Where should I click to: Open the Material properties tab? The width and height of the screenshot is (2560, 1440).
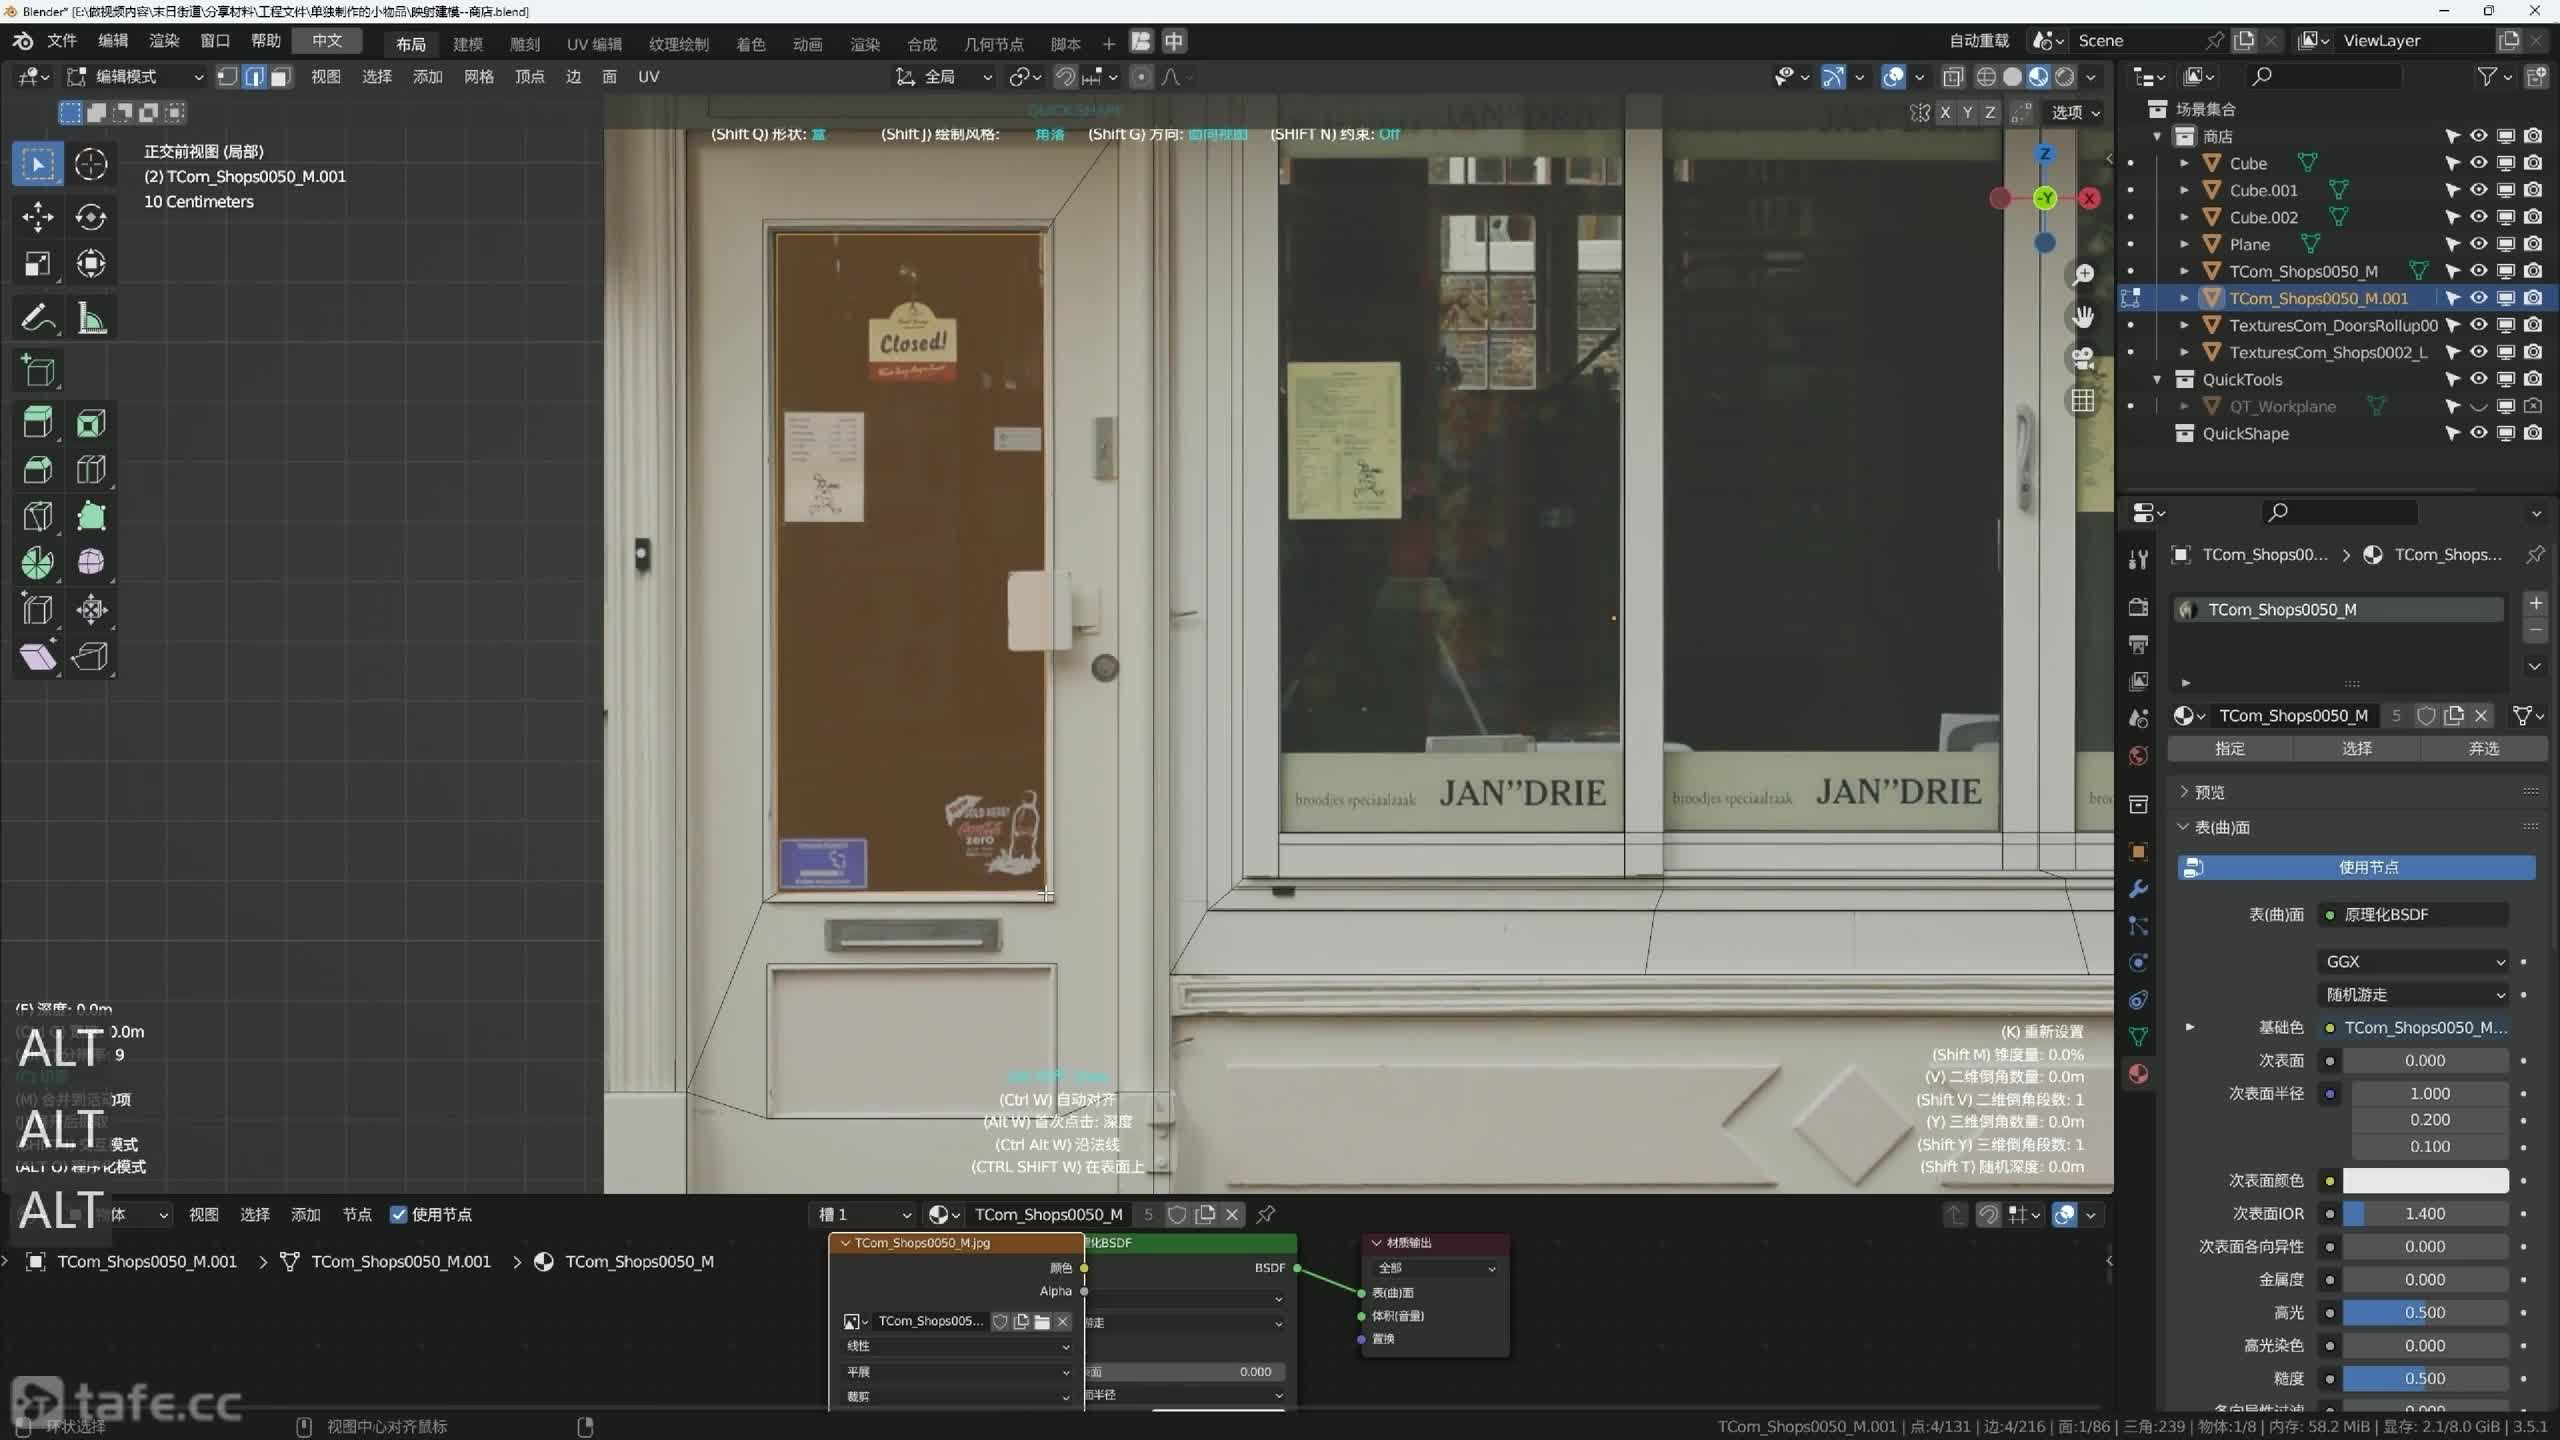coord(2138,1074)
